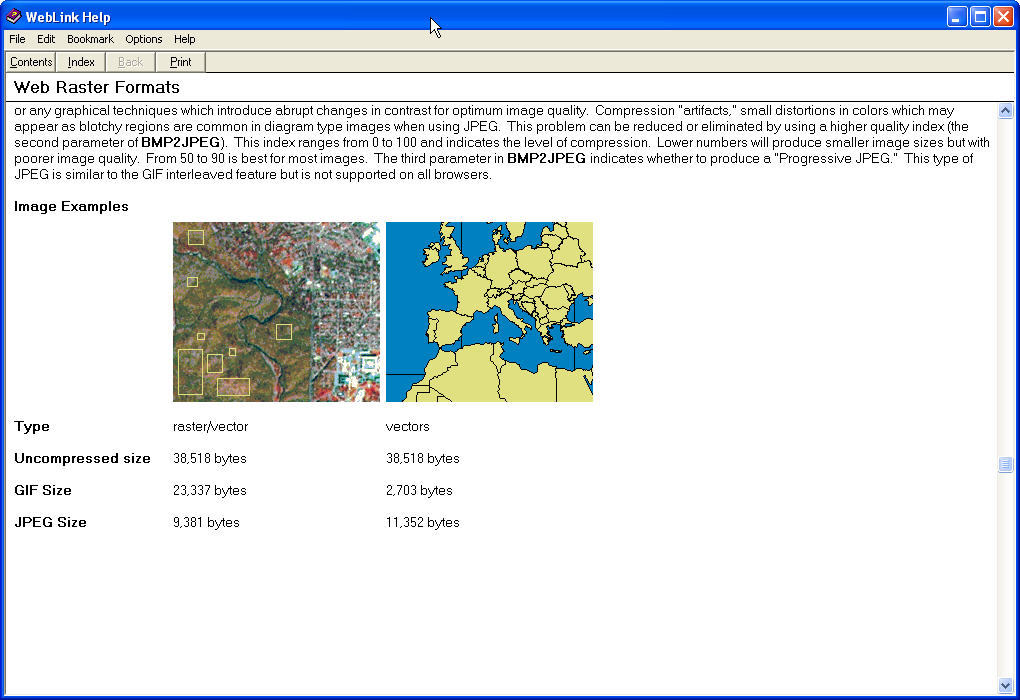Click the 9,381 bytes JPEG value
The image size is (1020, 700).
pos(206,522)
